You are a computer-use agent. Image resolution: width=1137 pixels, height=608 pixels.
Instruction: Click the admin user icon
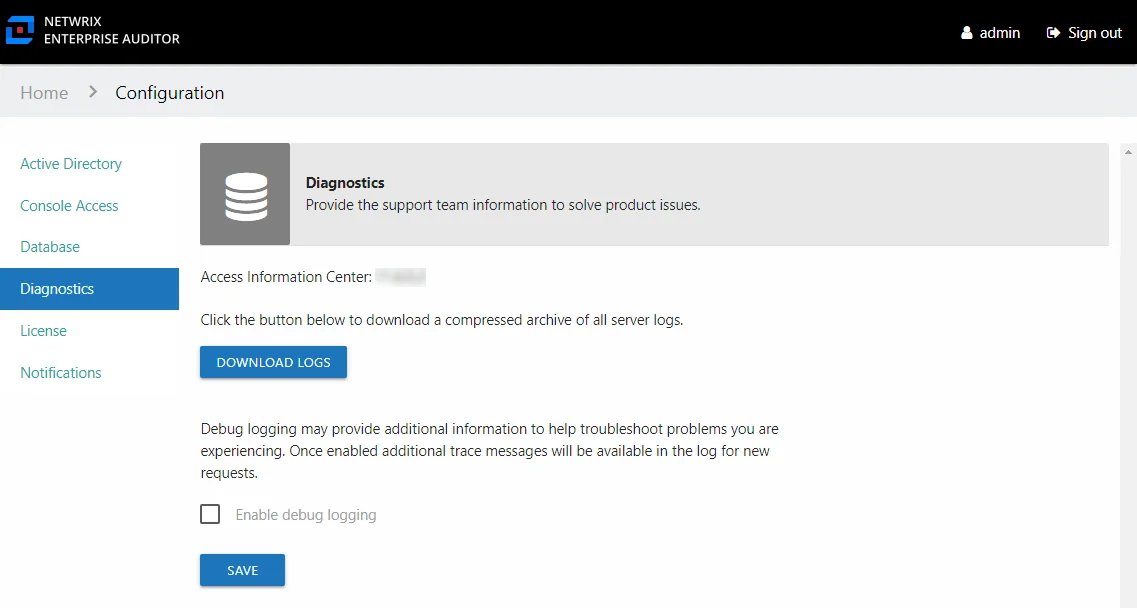[967, 33]
